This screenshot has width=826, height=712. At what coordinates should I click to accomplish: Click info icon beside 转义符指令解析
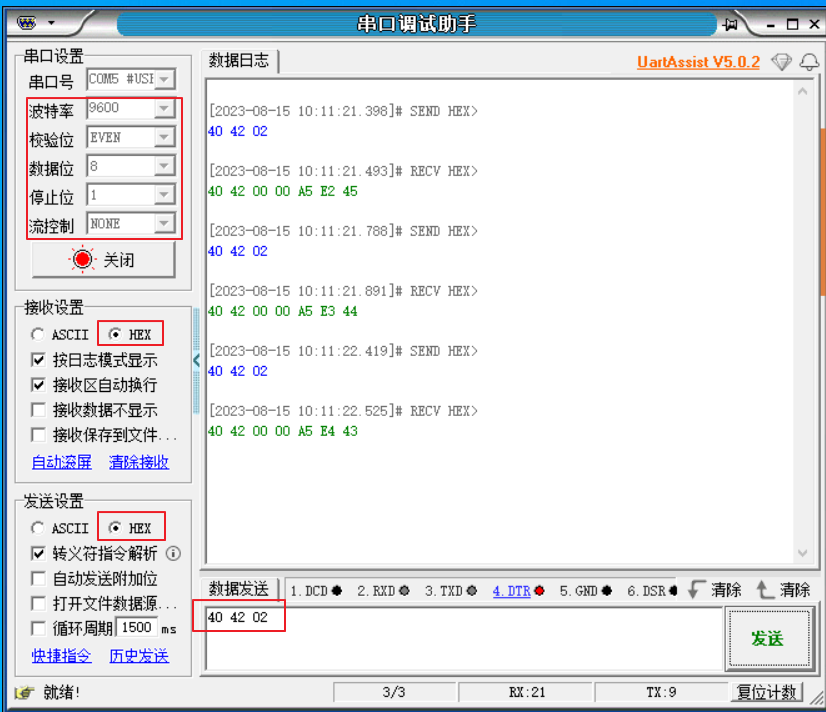pos(173,553)
